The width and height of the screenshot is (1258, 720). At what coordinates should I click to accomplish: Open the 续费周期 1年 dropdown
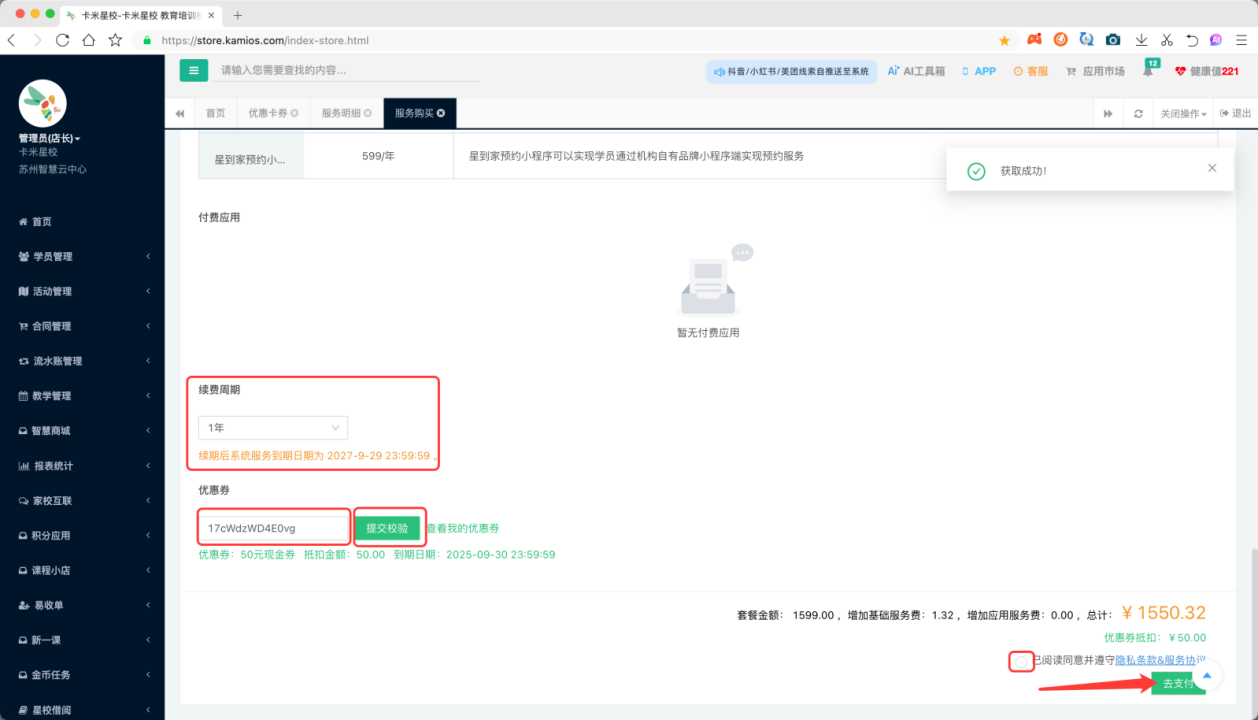(272, 428)
